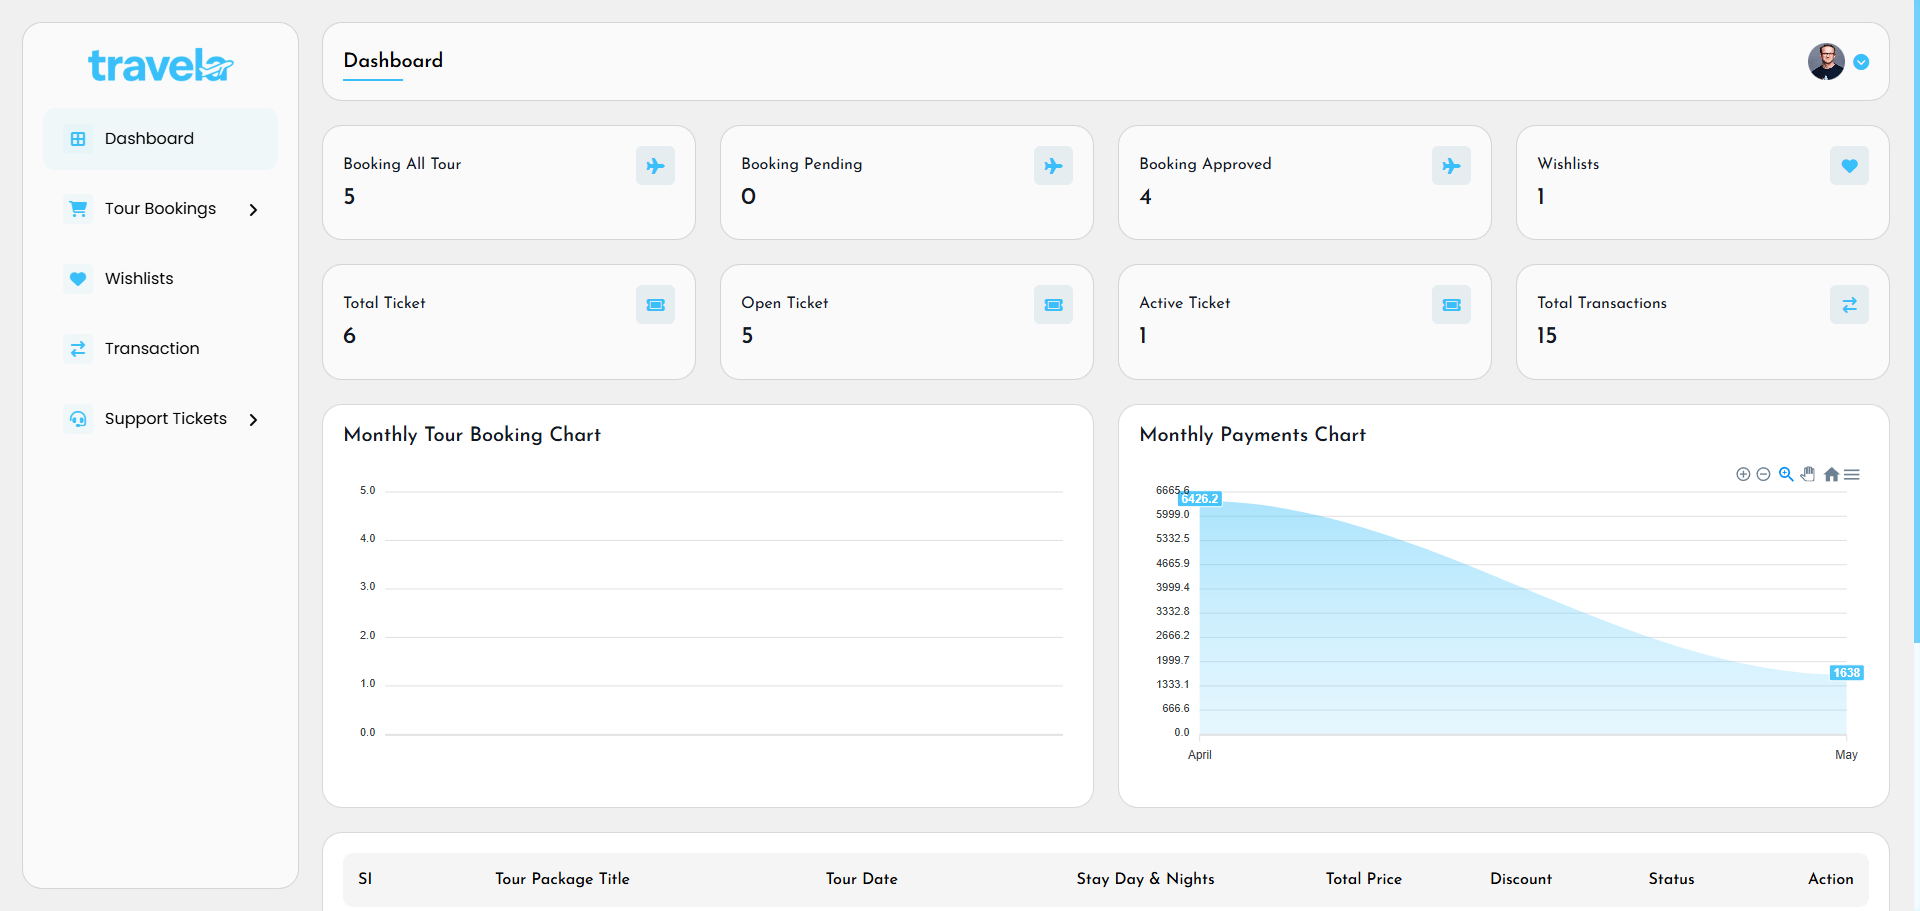Click the zoom-out icon on the payments chart
The height and width of the screenshot is (911, 1920).
[x=1764, y=474]
